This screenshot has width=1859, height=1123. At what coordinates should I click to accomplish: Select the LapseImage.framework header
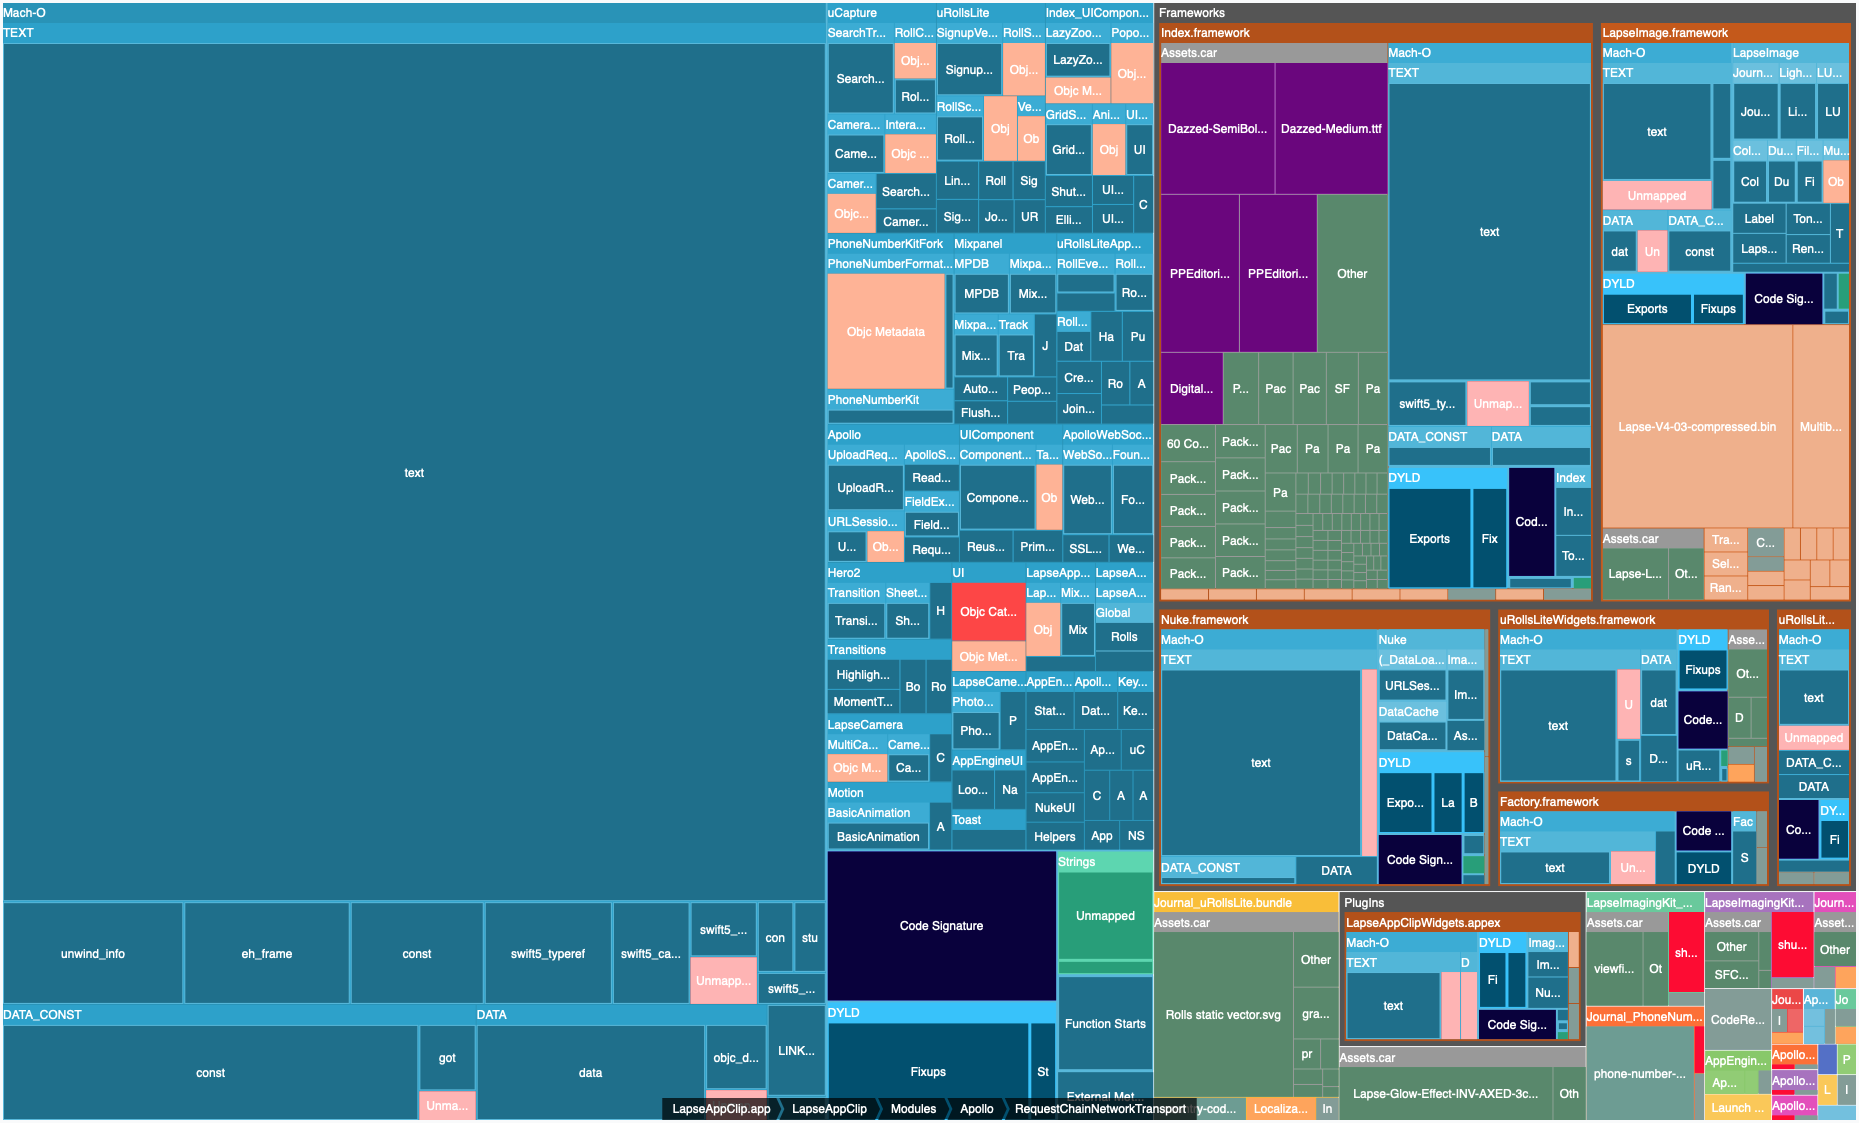pyautogui.click(x=1725, y=33)
